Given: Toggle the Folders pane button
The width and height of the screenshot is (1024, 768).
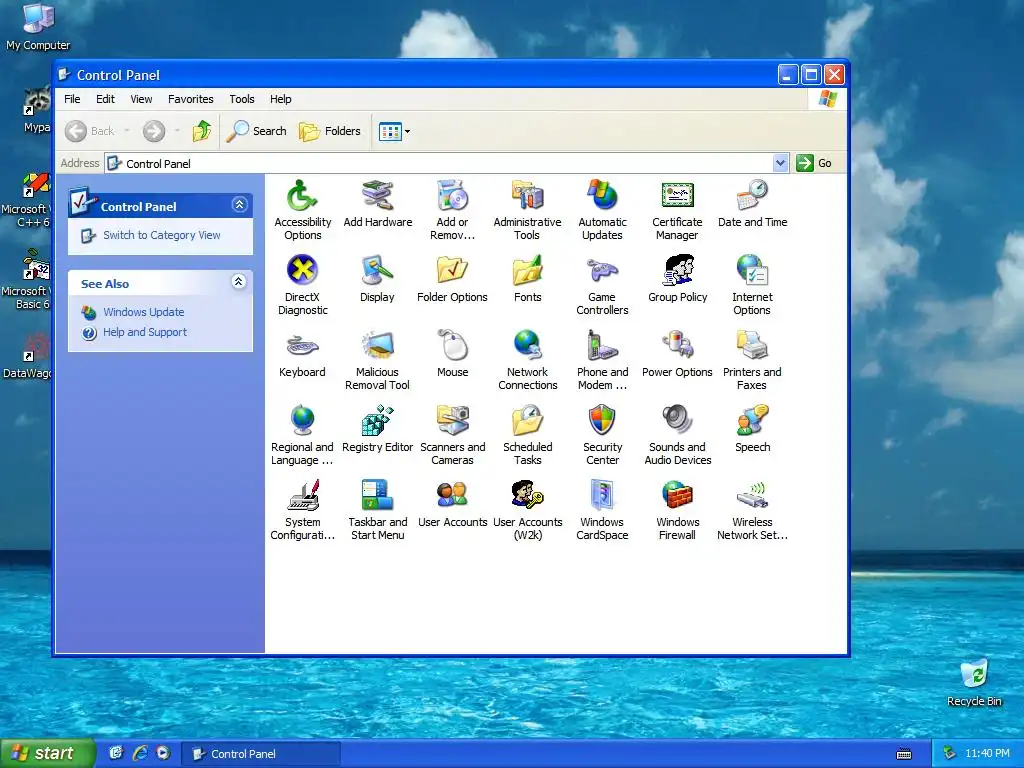Looking at the screenshot, I should point(330,131).
